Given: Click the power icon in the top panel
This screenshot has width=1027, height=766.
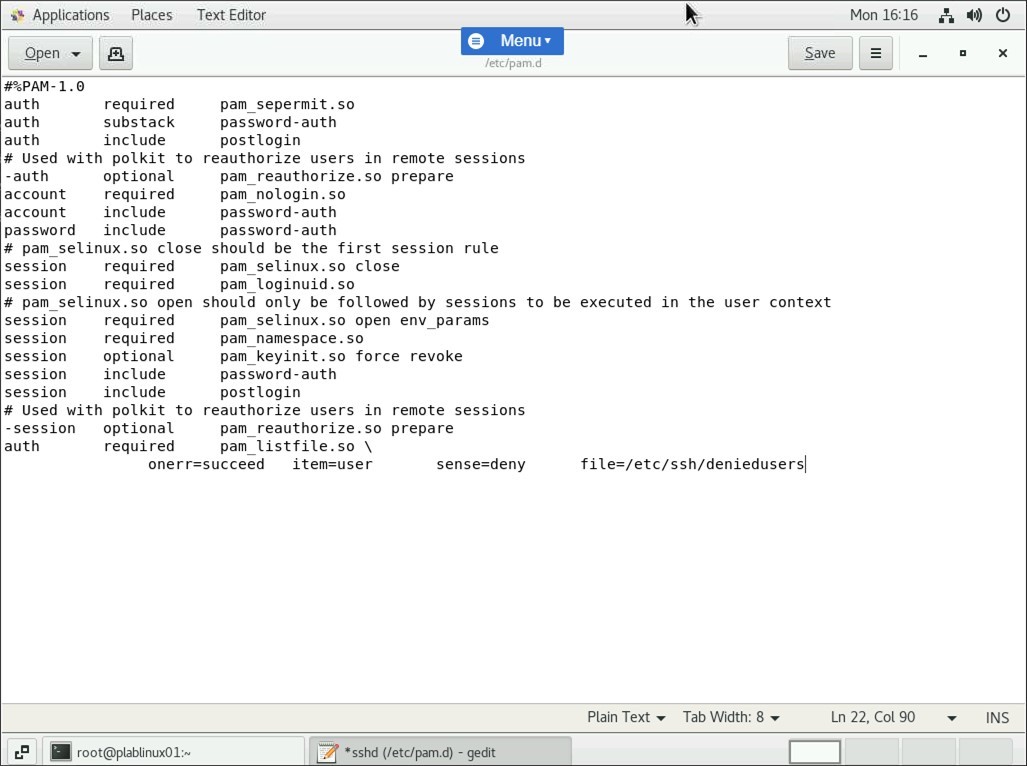Looking at the screenshot, I should point(1001,14).
